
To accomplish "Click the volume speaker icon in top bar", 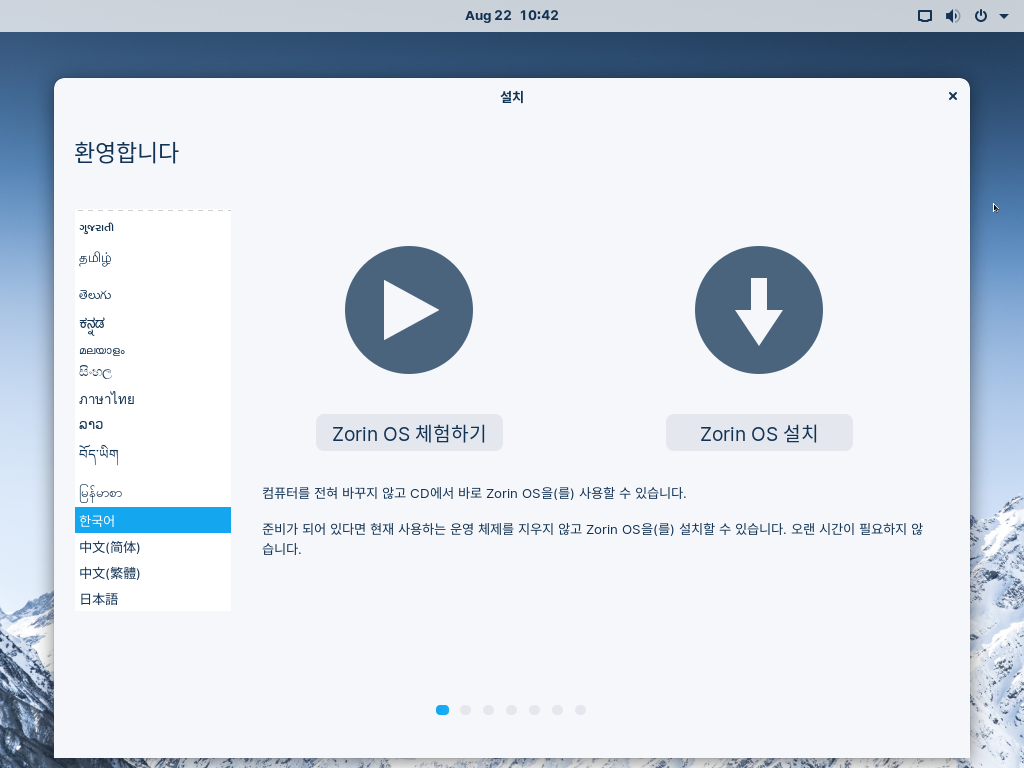I will tap(953, 16).
